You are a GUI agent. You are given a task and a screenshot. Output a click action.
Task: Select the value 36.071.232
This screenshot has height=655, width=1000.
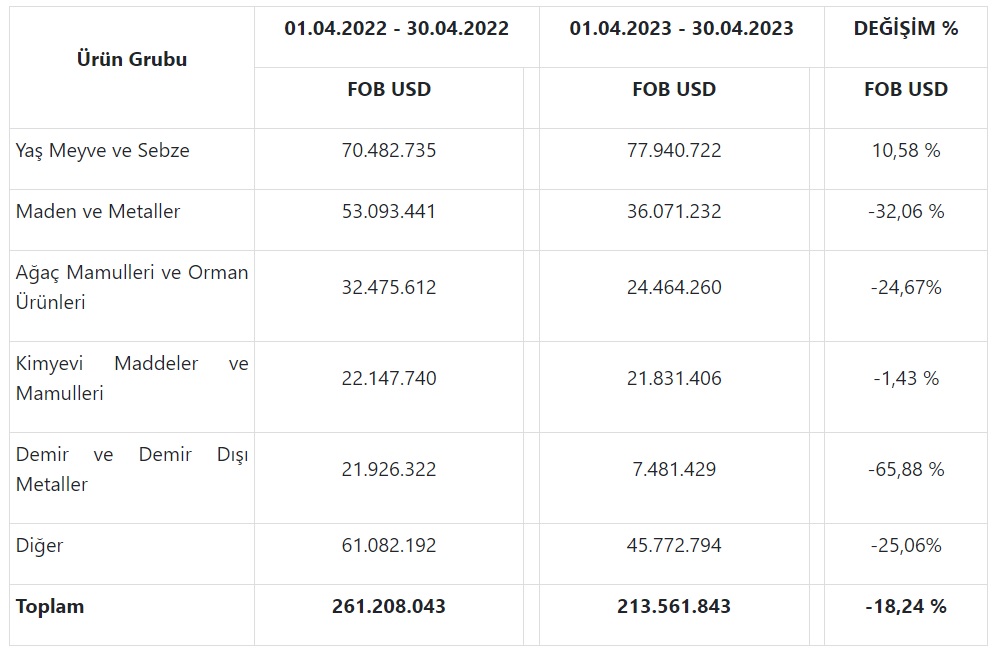pos(674,212)
